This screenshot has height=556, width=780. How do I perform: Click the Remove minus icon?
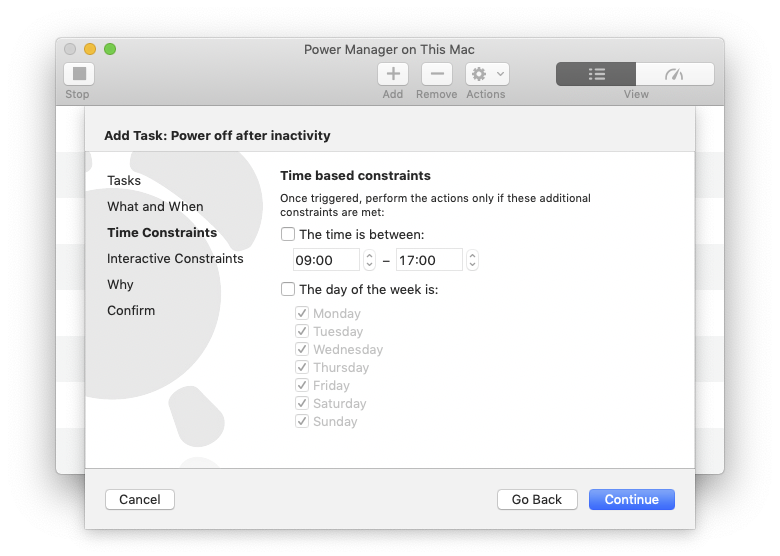(x=436, y=74)
